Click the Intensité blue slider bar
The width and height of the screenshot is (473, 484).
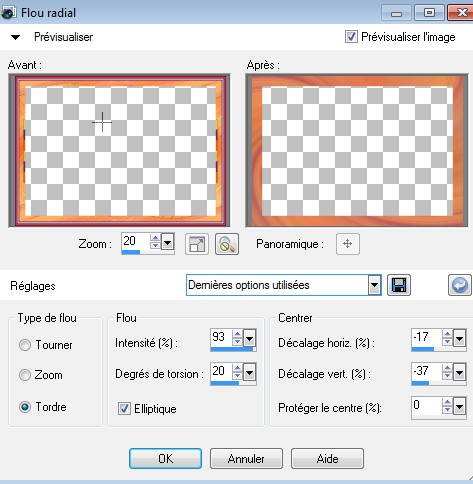point(233,349)
